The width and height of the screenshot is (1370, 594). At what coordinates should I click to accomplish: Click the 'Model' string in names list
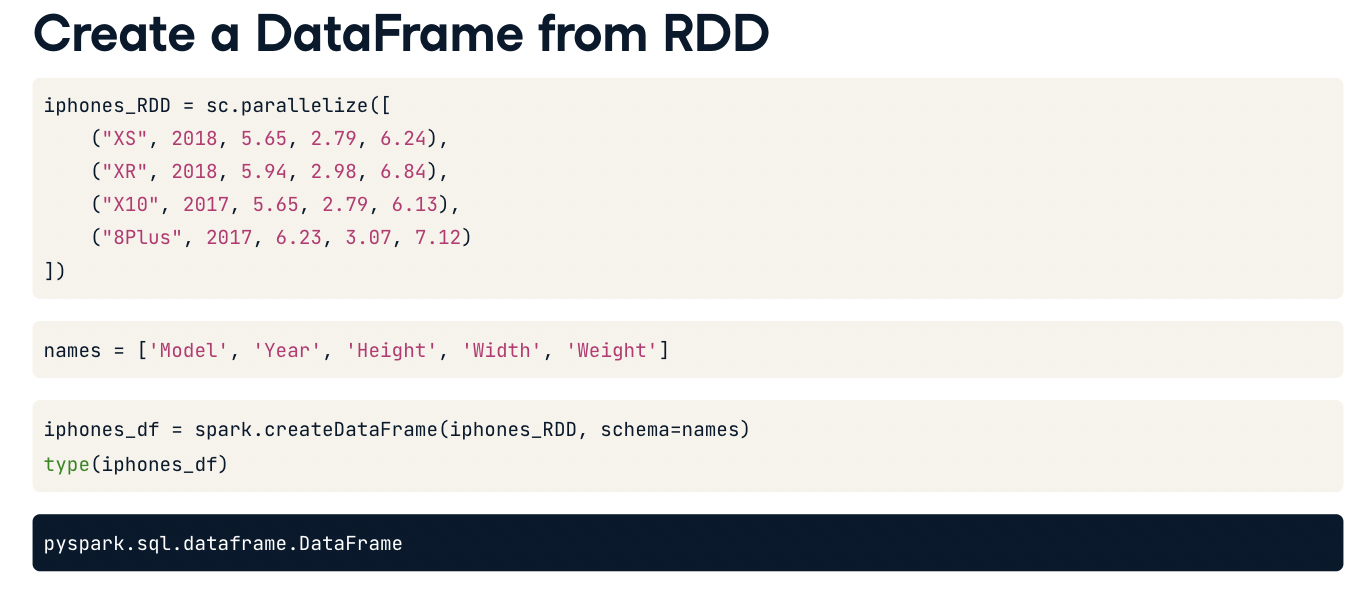click(189, 350)
